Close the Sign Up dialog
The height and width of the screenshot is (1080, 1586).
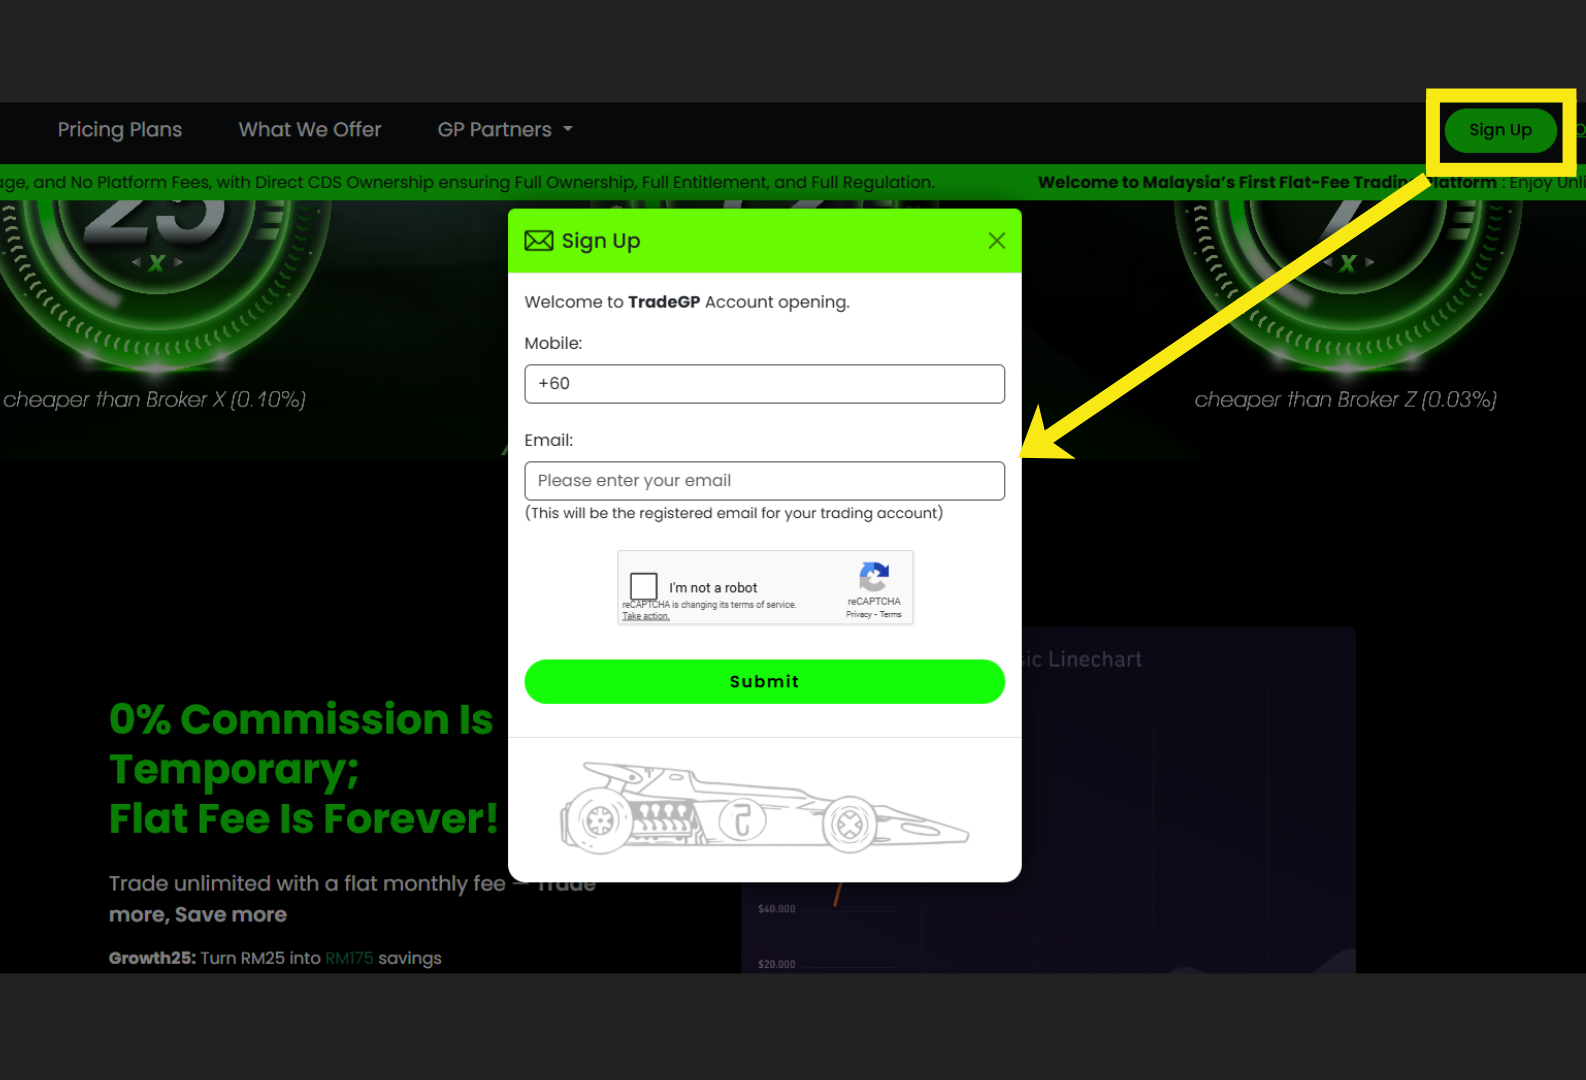tap(996, 241)
